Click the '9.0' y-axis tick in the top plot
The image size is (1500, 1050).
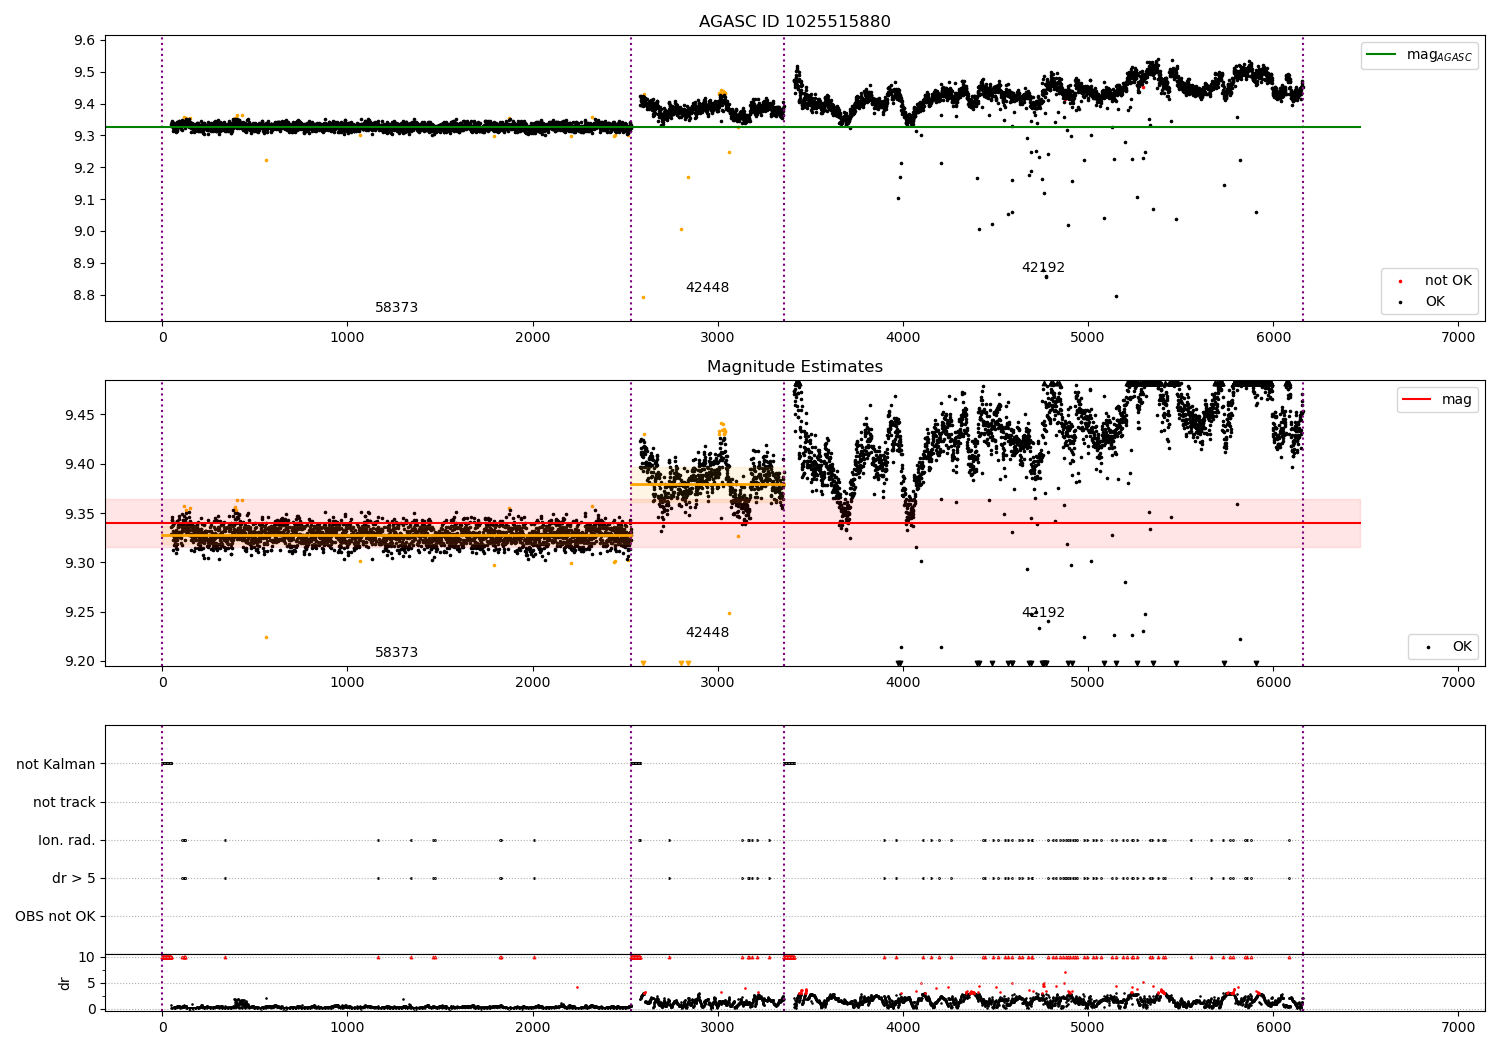pyautogui.click(x=85, y=231)
